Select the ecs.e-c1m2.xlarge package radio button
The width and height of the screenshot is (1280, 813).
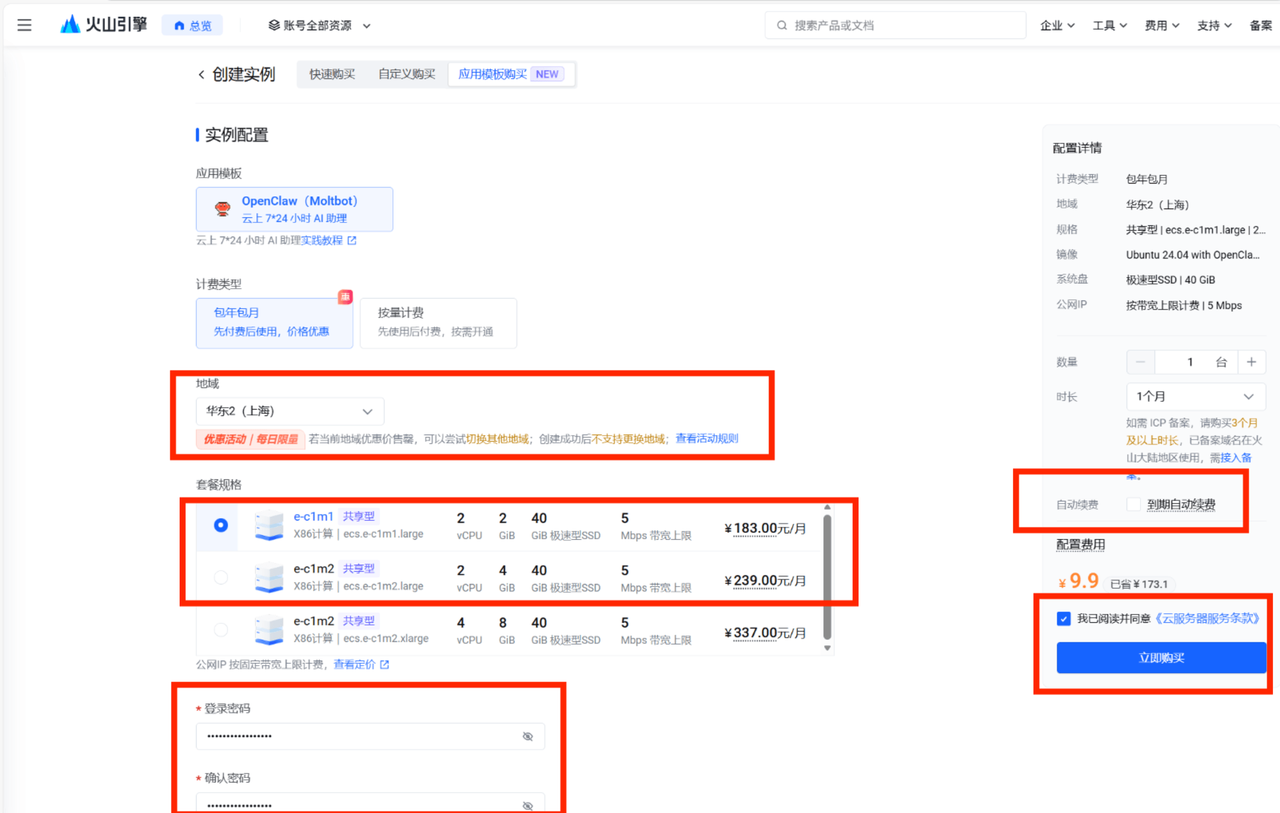221,630
